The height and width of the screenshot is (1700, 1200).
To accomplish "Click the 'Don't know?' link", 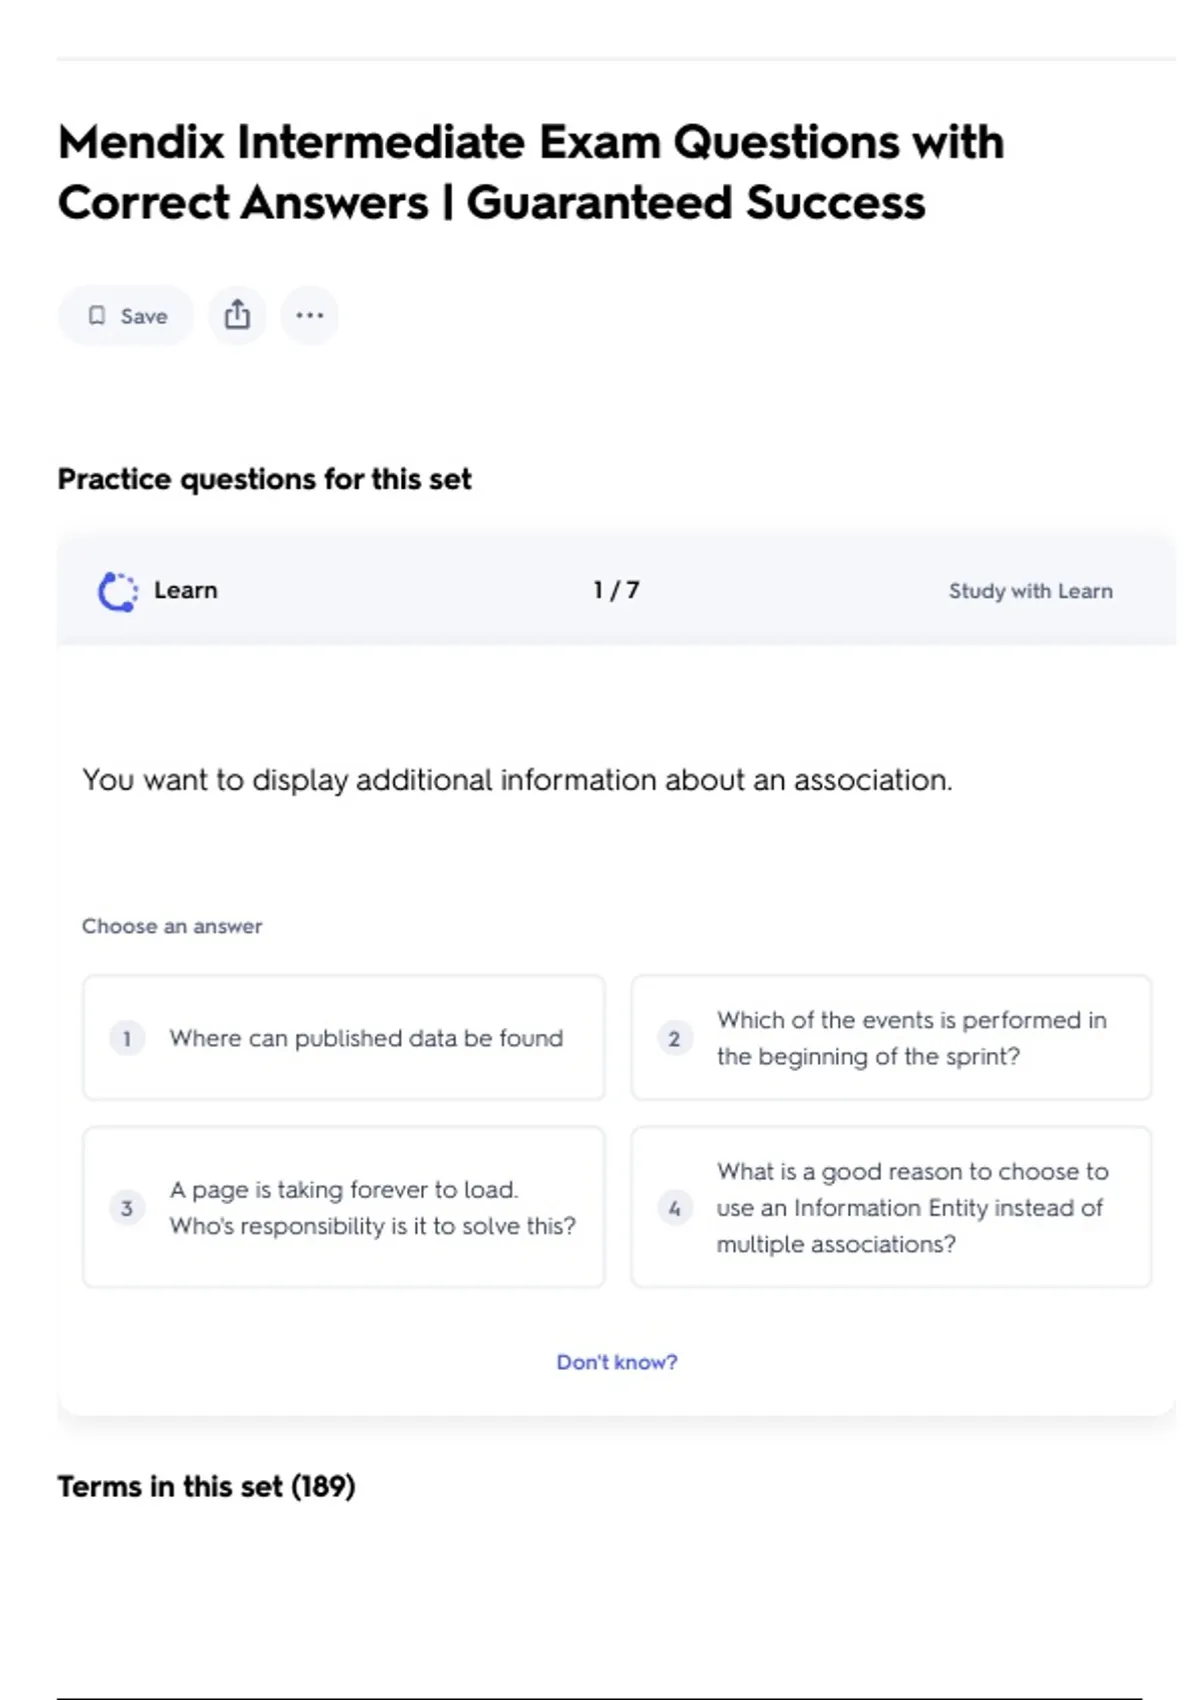I will (617, 1362).
